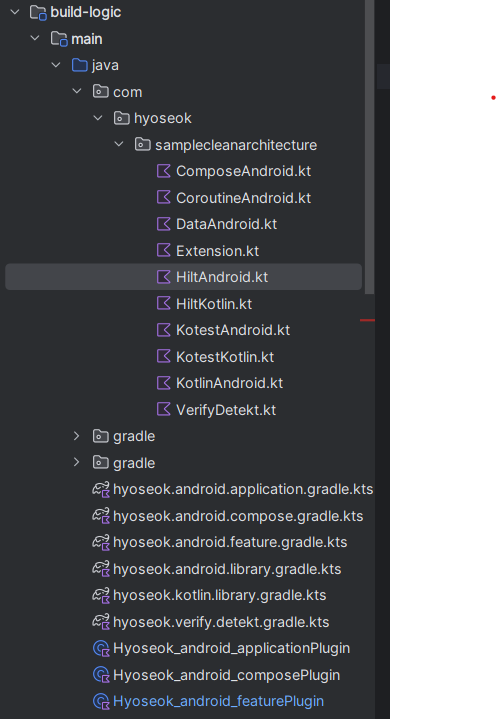Open Extension.kt file
Viewport: 496px width, 719px height.
click(x=217, y=251)
